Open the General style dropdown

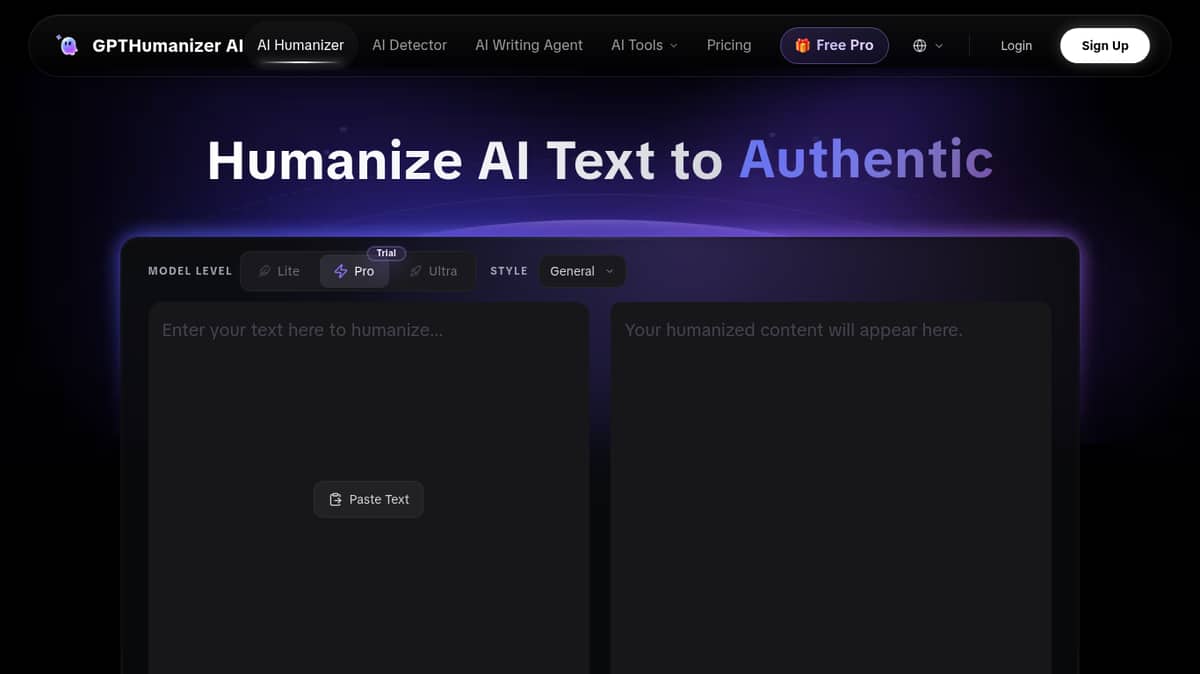pyautogui.click(x=582, y=271)
